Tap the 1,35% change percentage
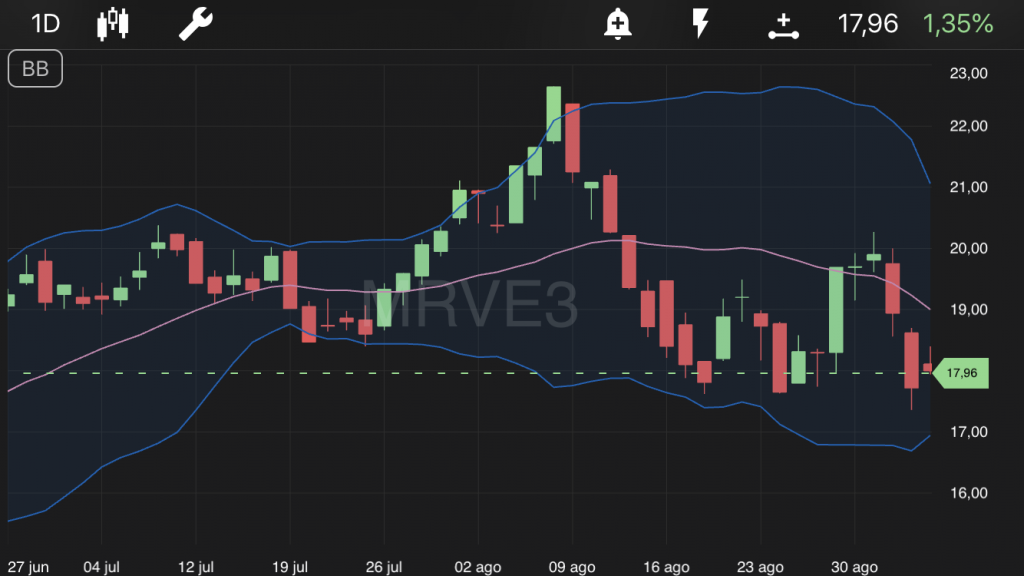The height and width of the screenshot is (576, 1024). (x=958, y=24)
